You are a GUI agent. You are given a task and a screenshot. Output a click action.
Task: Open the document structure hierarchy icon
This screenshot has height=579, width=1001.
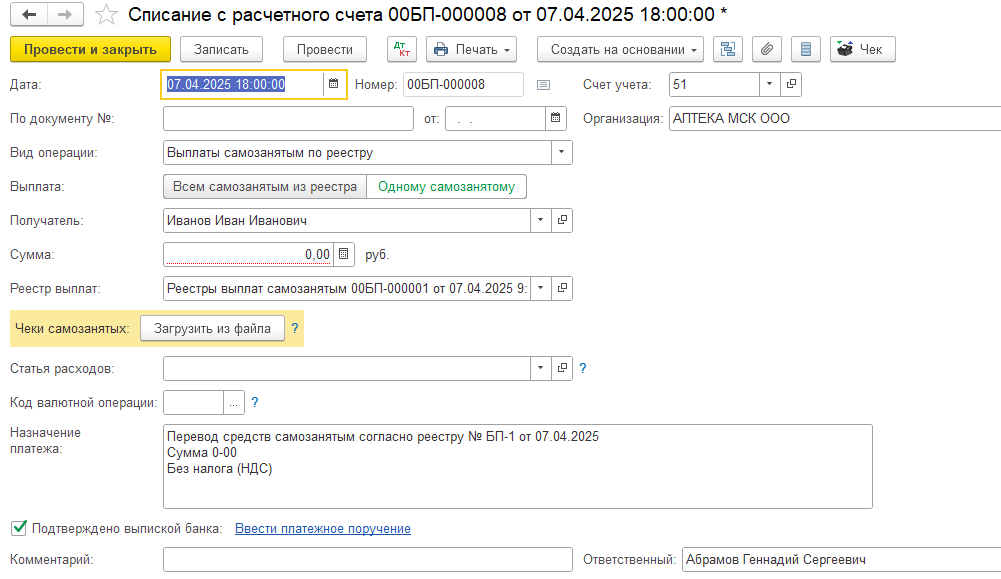728,49
